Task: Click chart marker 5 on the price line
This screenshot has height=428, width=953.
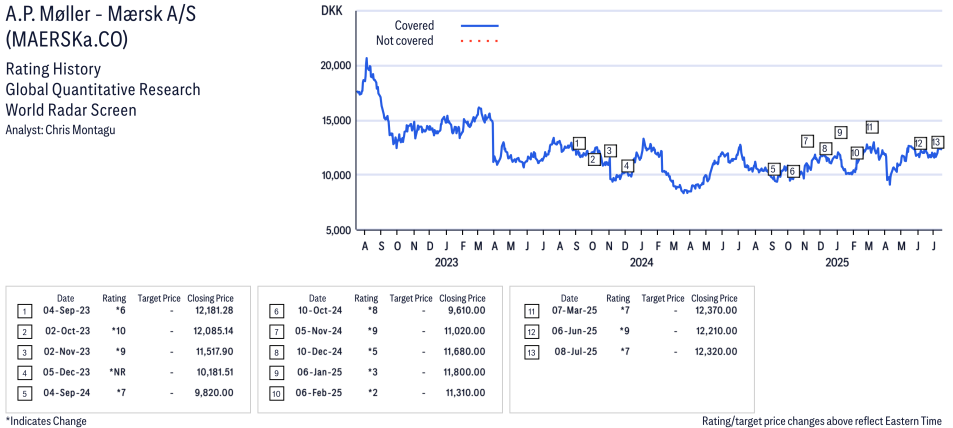Action: (773, 170)
